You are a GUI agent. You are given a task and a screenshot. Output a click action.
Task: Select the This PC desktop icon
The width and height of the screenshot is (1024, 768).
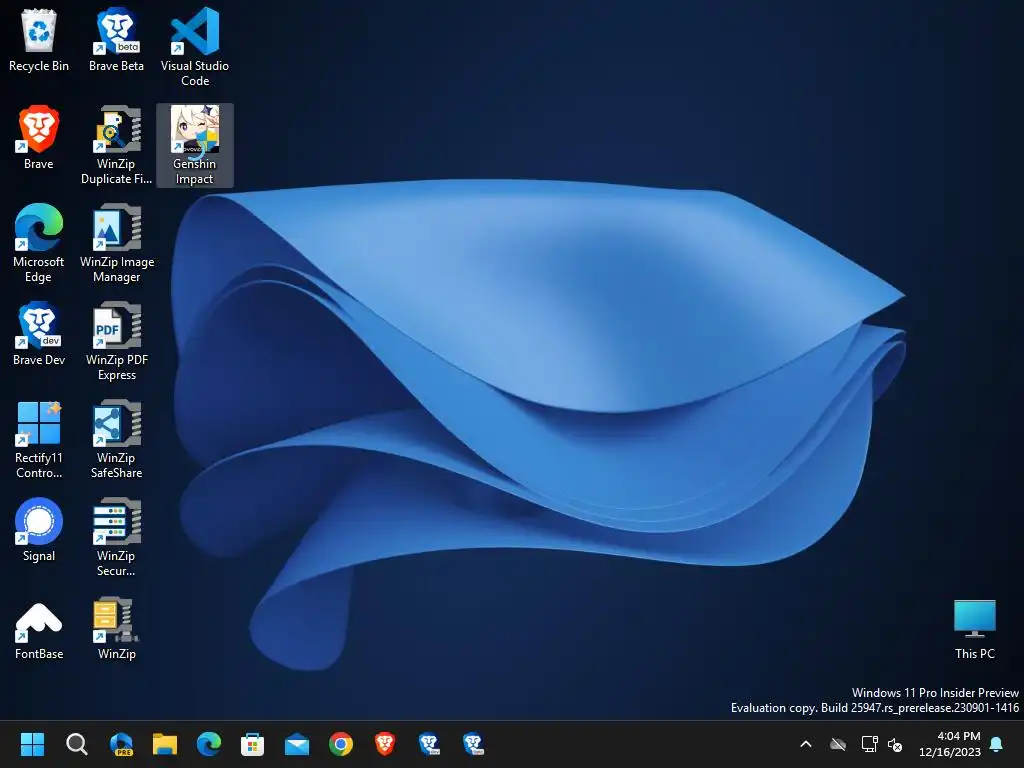point(974,628)
